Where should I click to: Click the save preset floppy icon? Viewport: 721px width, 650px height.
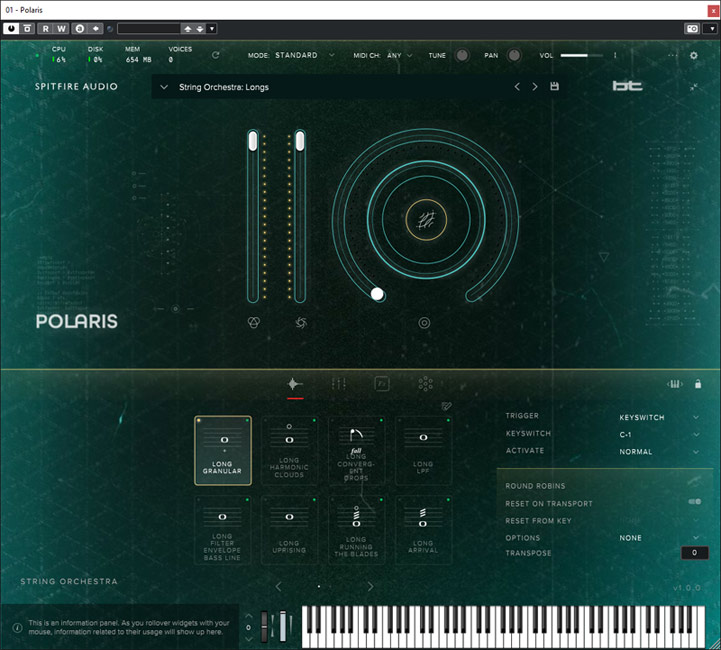click(554, 87)
